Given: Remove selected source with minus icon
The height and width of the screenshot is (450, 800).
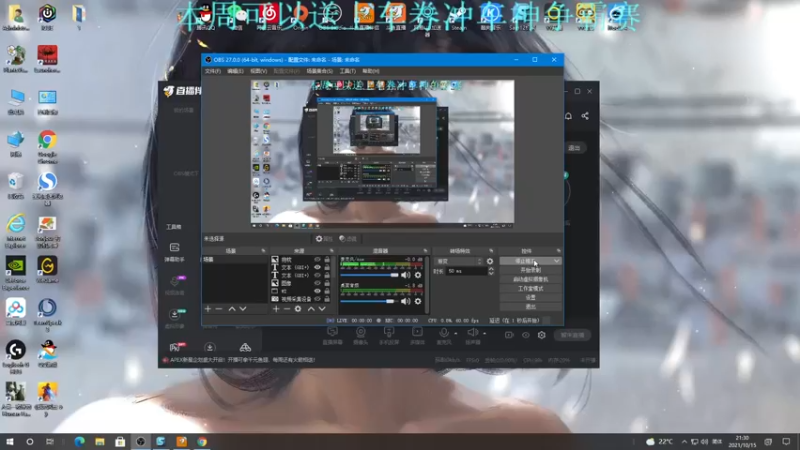Looking at the screenshot, I should click(287, 309).
